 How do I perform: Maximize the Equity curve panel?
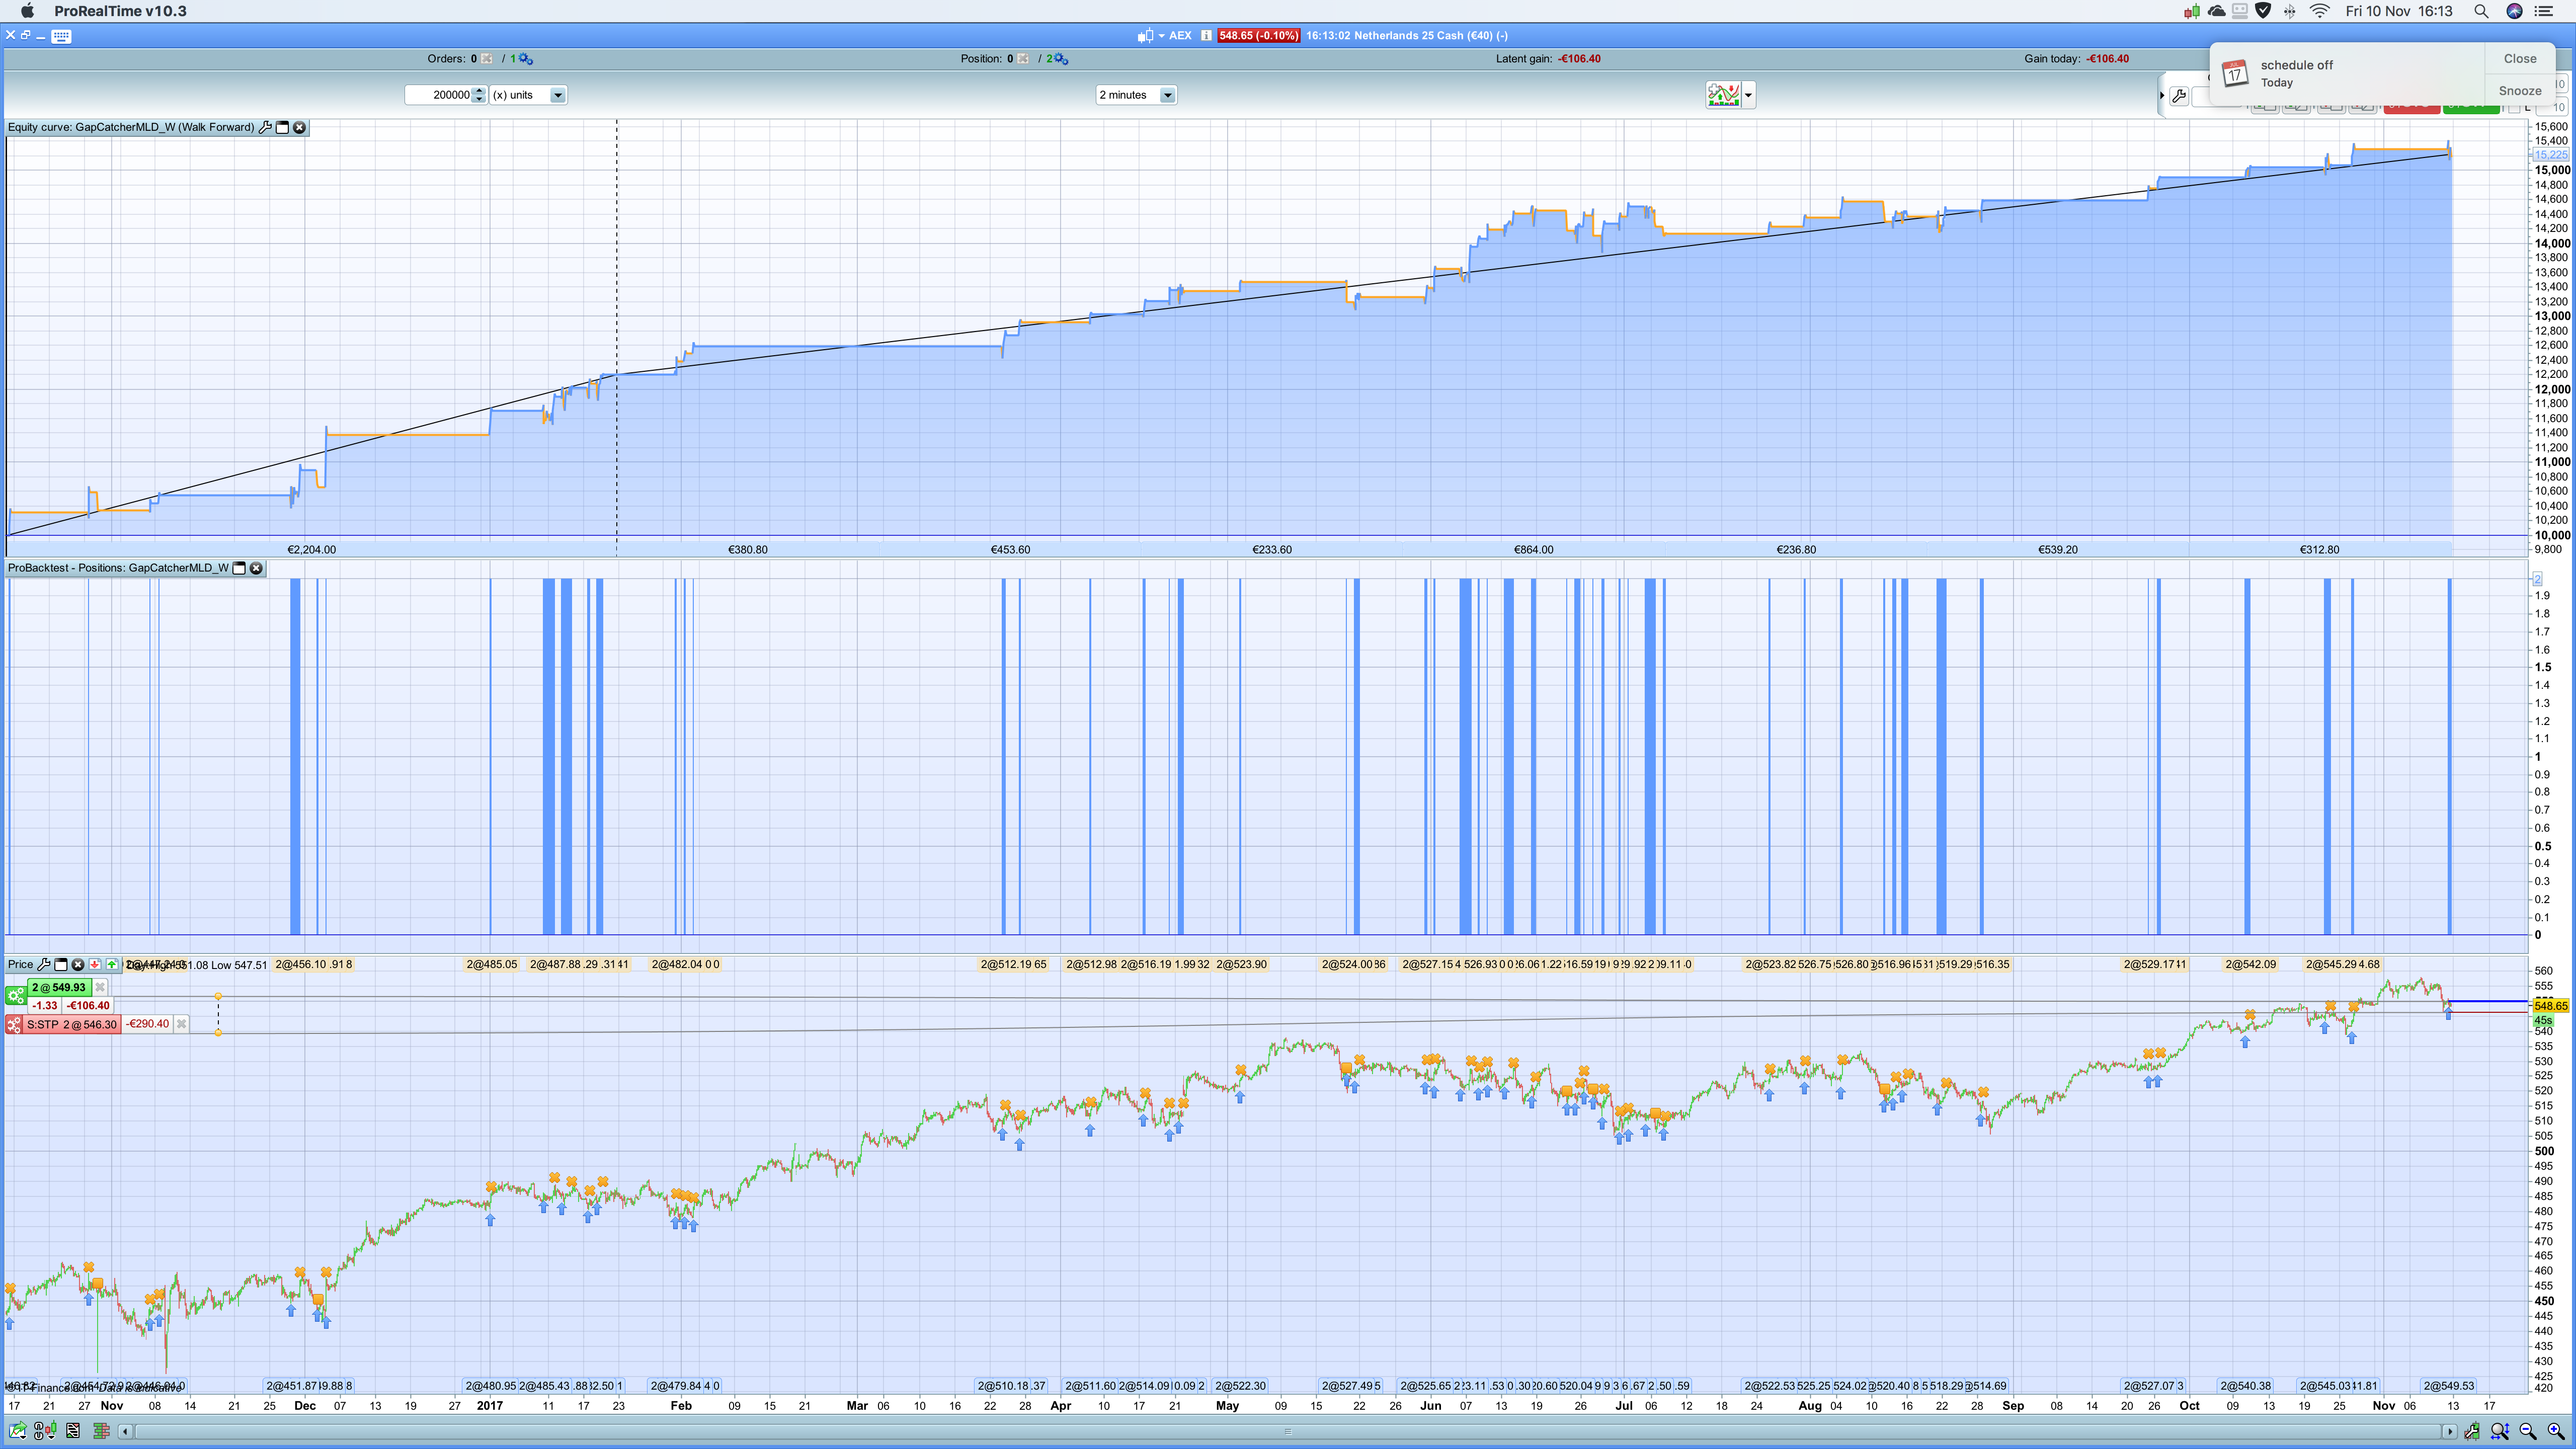tap(282, 127)
